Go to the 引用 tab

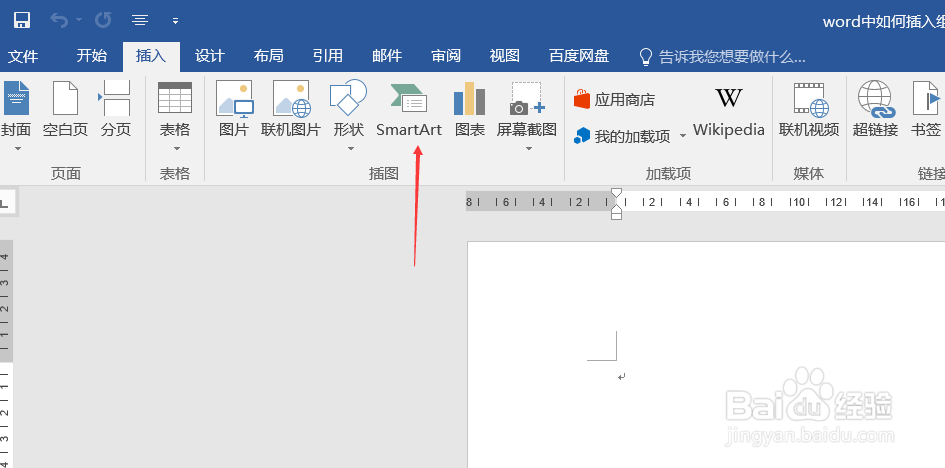[328, 56]
